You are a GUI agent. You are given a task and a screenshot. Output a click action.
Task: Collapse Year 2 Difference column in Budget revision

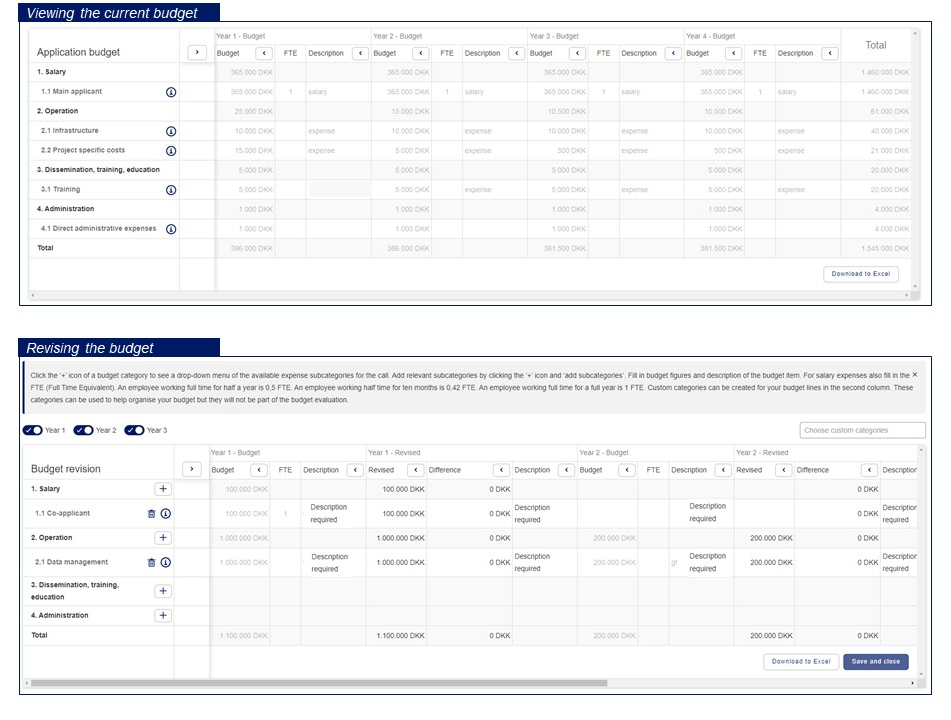tap(869, 470)
